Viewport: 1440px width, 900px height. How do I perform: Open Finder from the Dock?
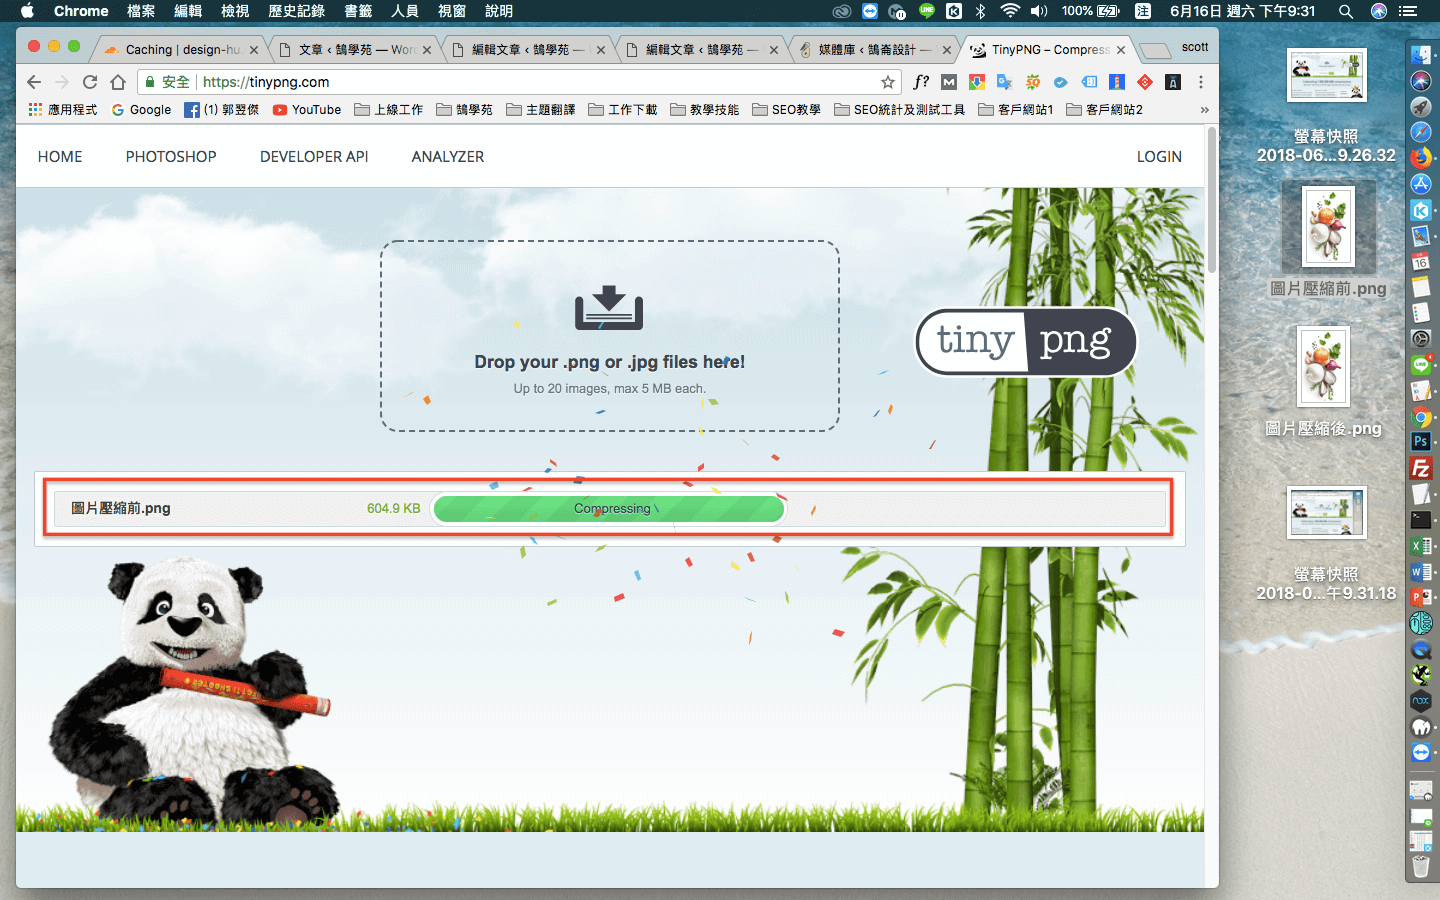[x=1421, y=55]
